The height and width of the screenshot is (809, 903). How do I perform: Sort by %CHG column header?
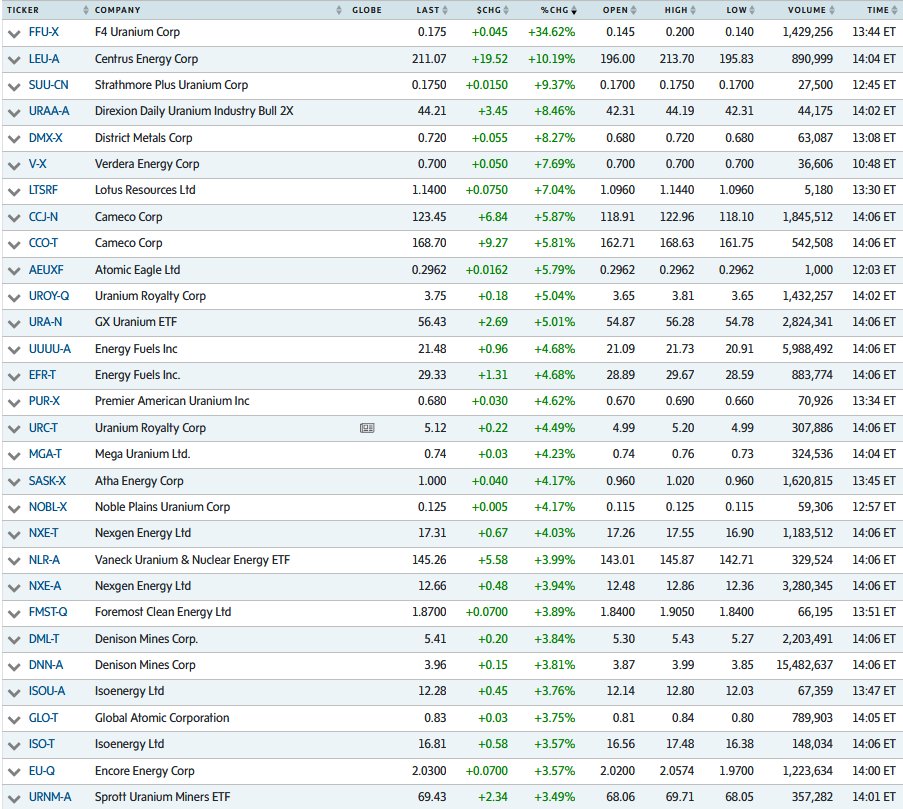tap(554, 10)
